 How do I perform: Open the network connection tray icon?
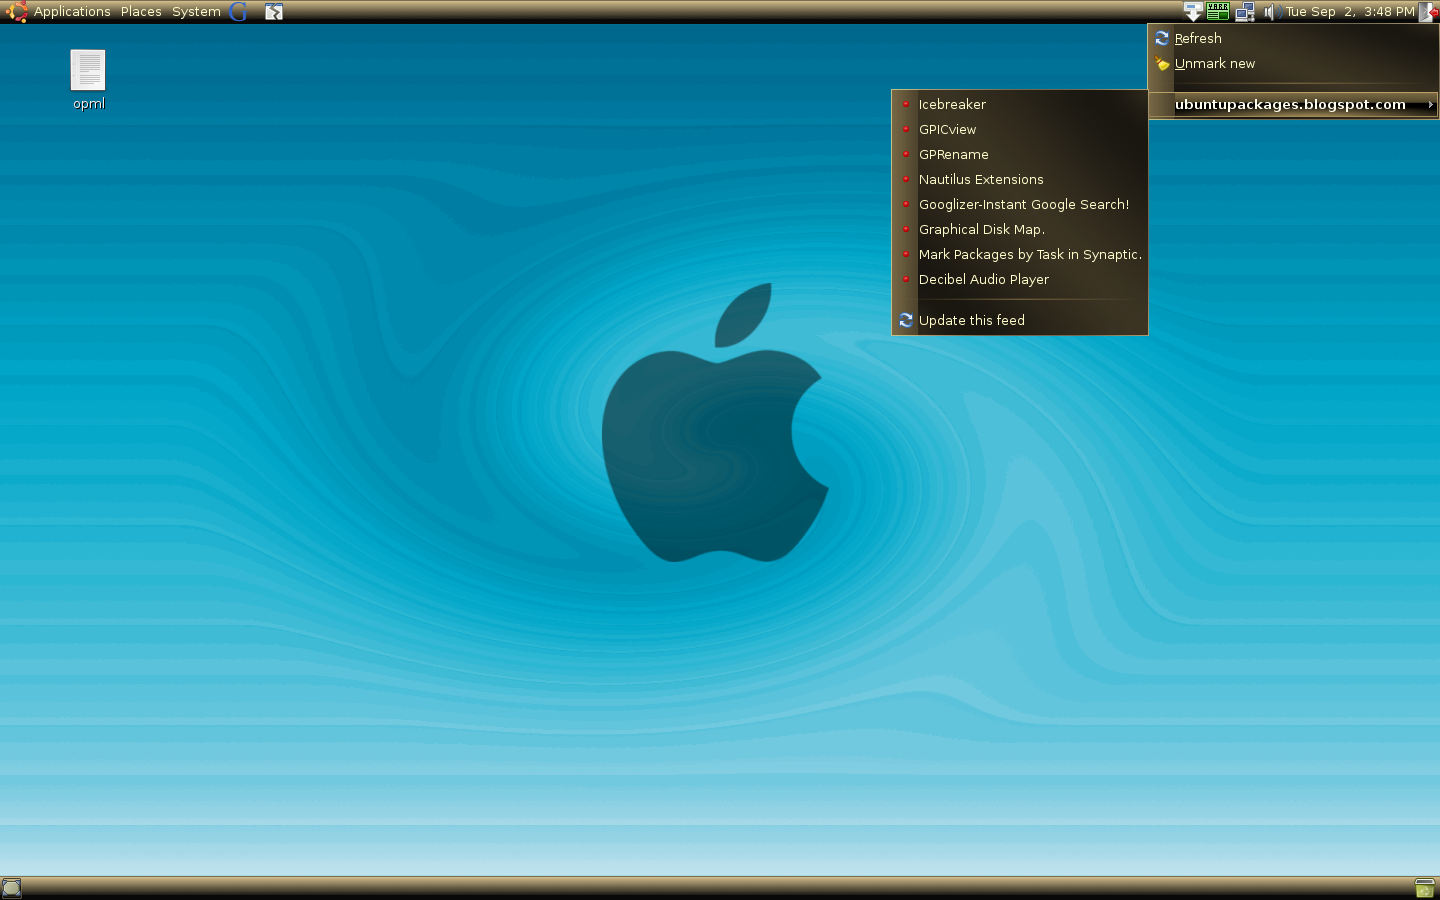pos(1245,12)
